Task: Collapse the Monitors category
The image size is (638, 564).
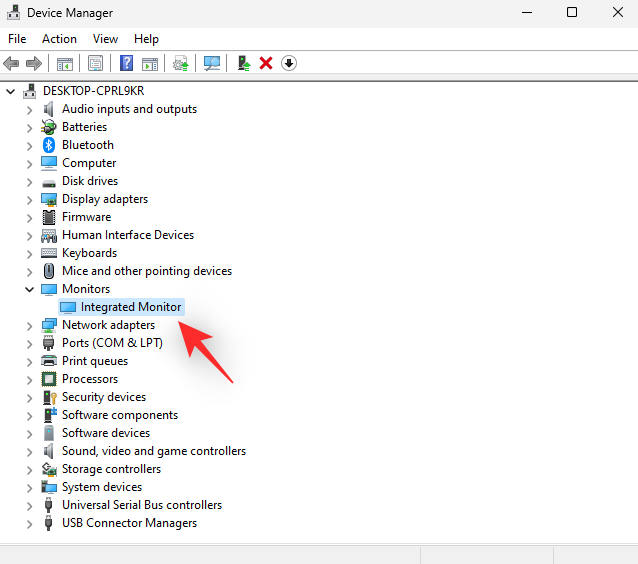Action: [29, 289]
